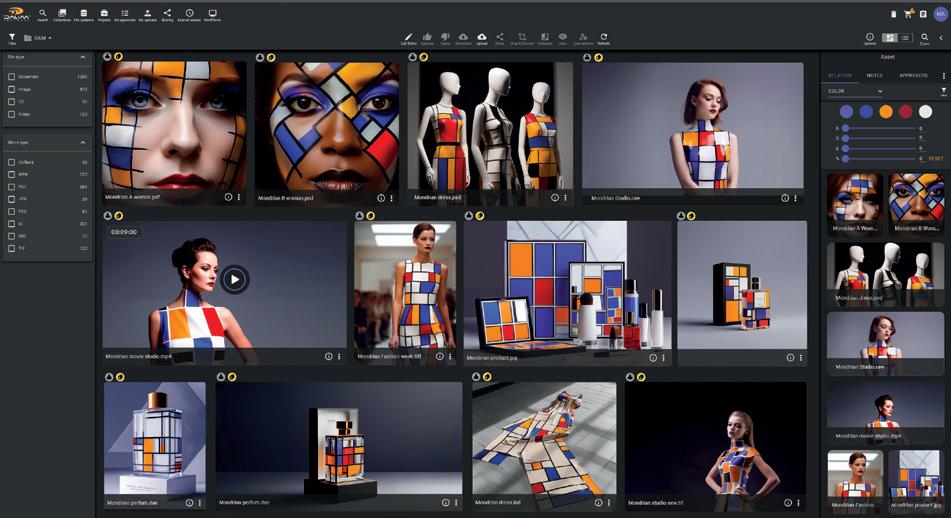The image size is (951, 518).
Task: Open the Workflows monitor icon
Action: [212, 15]
